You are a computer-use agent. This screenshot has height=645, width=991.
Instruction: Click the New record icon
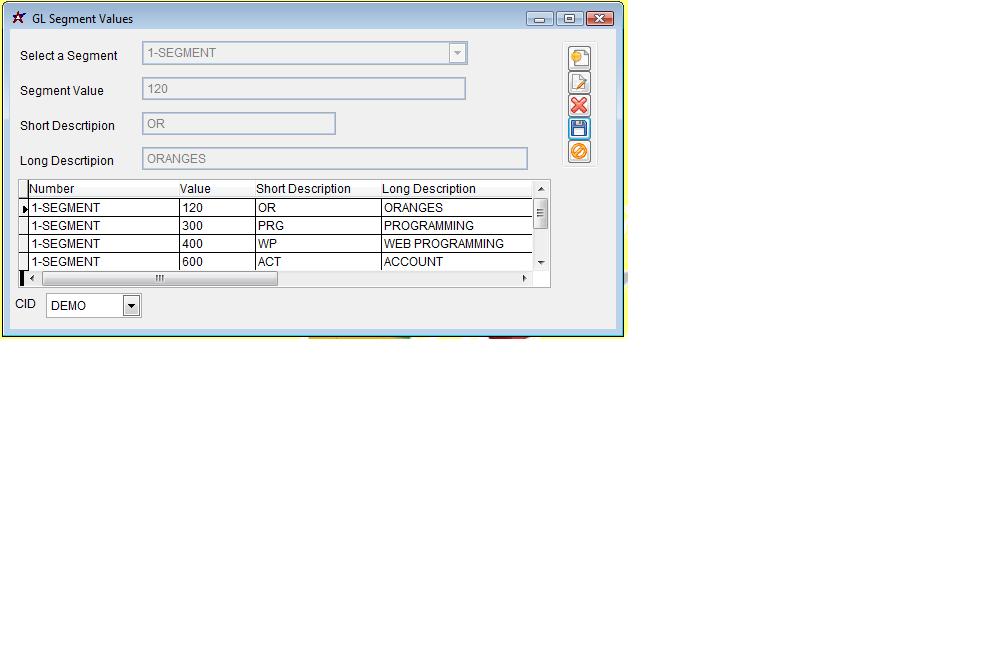click(x=579, y=59)
